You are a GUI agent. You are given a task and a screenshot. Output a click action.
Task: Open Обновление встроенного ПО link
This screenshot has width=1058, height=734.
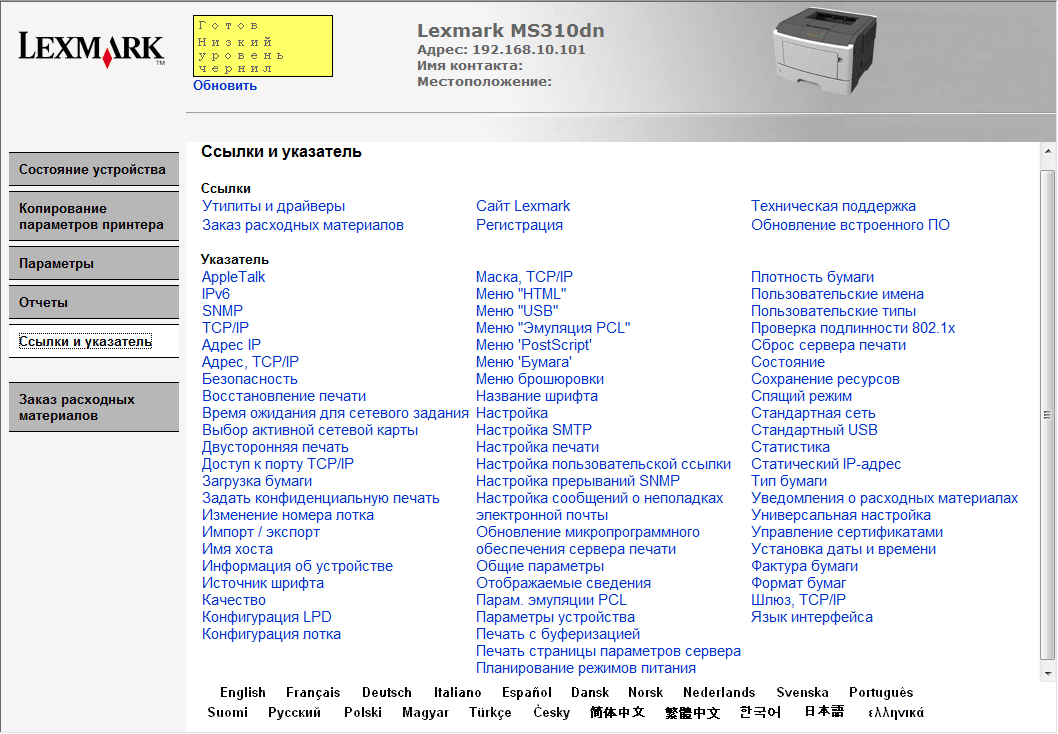click(x=850, y=225)
